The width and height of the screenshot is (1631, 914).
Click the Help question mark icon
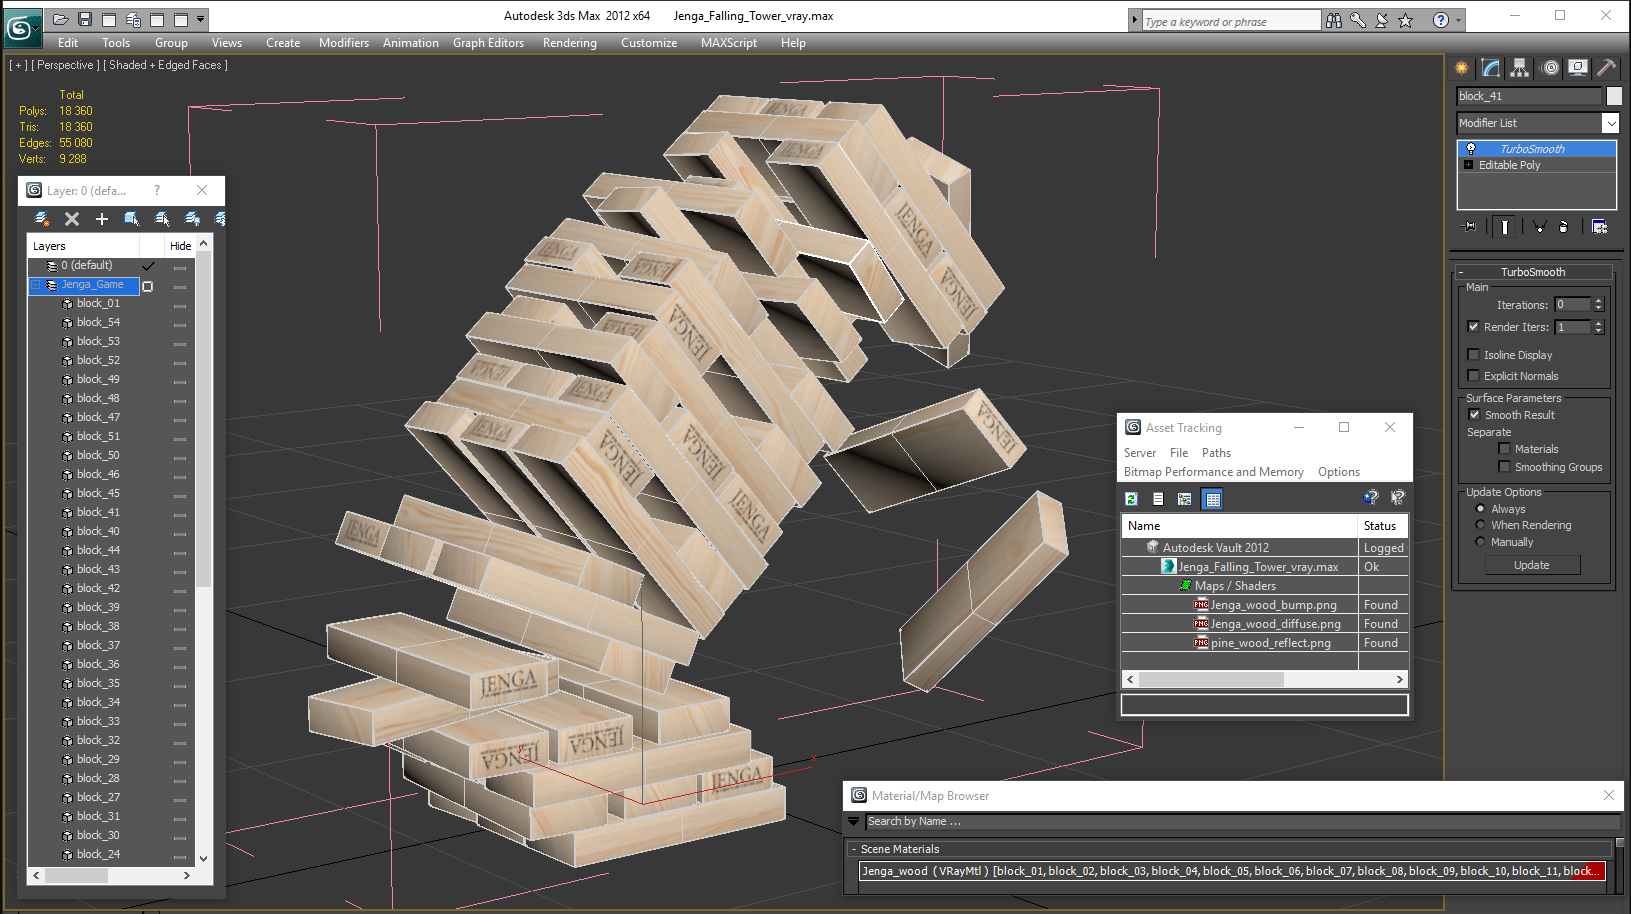point(1440,20)
